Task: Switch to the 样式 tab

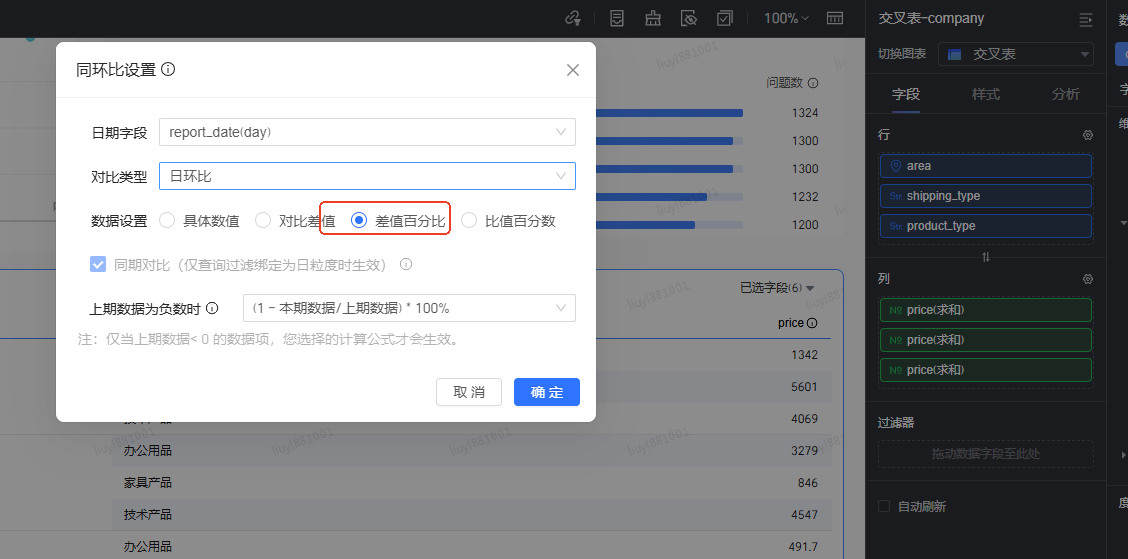Action: (x=986, y=94)
